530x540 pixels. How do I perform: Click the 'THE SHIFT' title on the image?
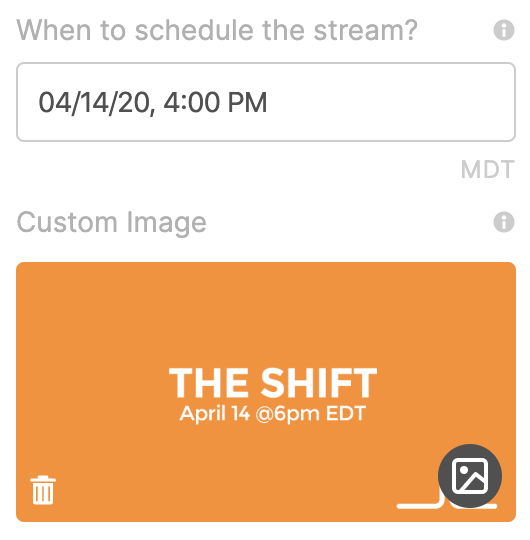[273, 382]
